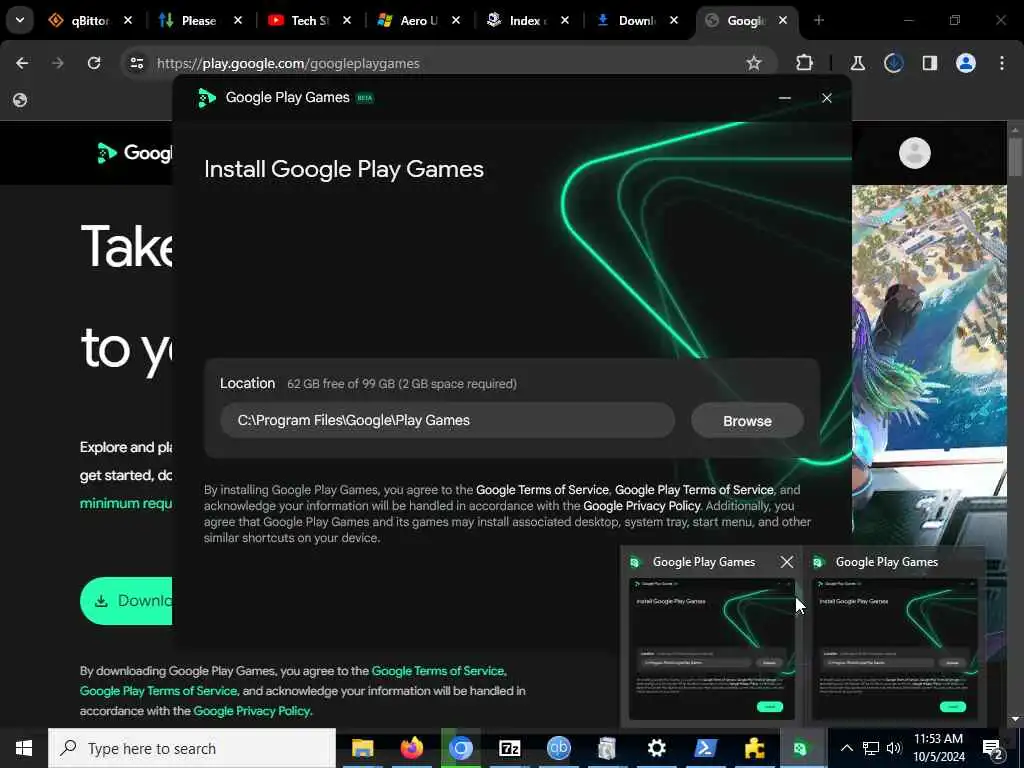The image size is (1024, 768).
Task: Minimize the Google Play Games installer
Action: 784,98
